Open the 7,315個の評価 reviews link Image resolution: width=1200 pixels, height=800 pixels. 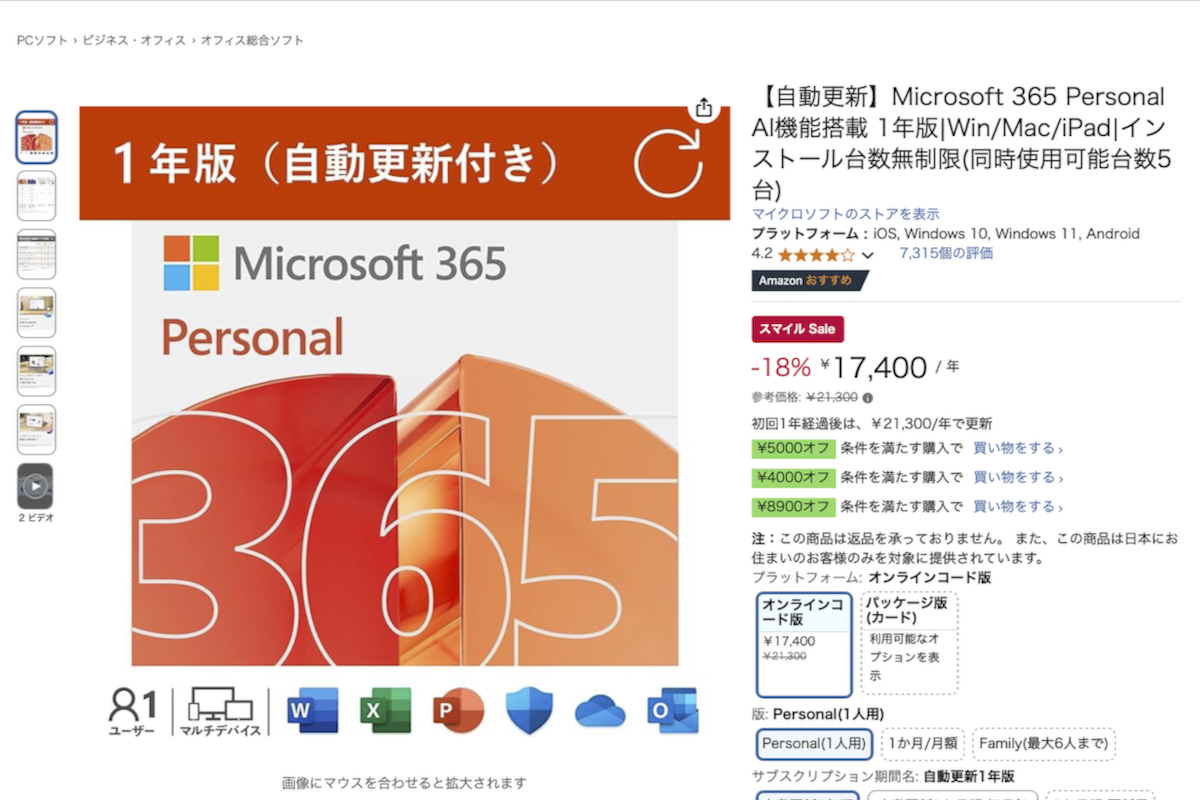[946, 253]
